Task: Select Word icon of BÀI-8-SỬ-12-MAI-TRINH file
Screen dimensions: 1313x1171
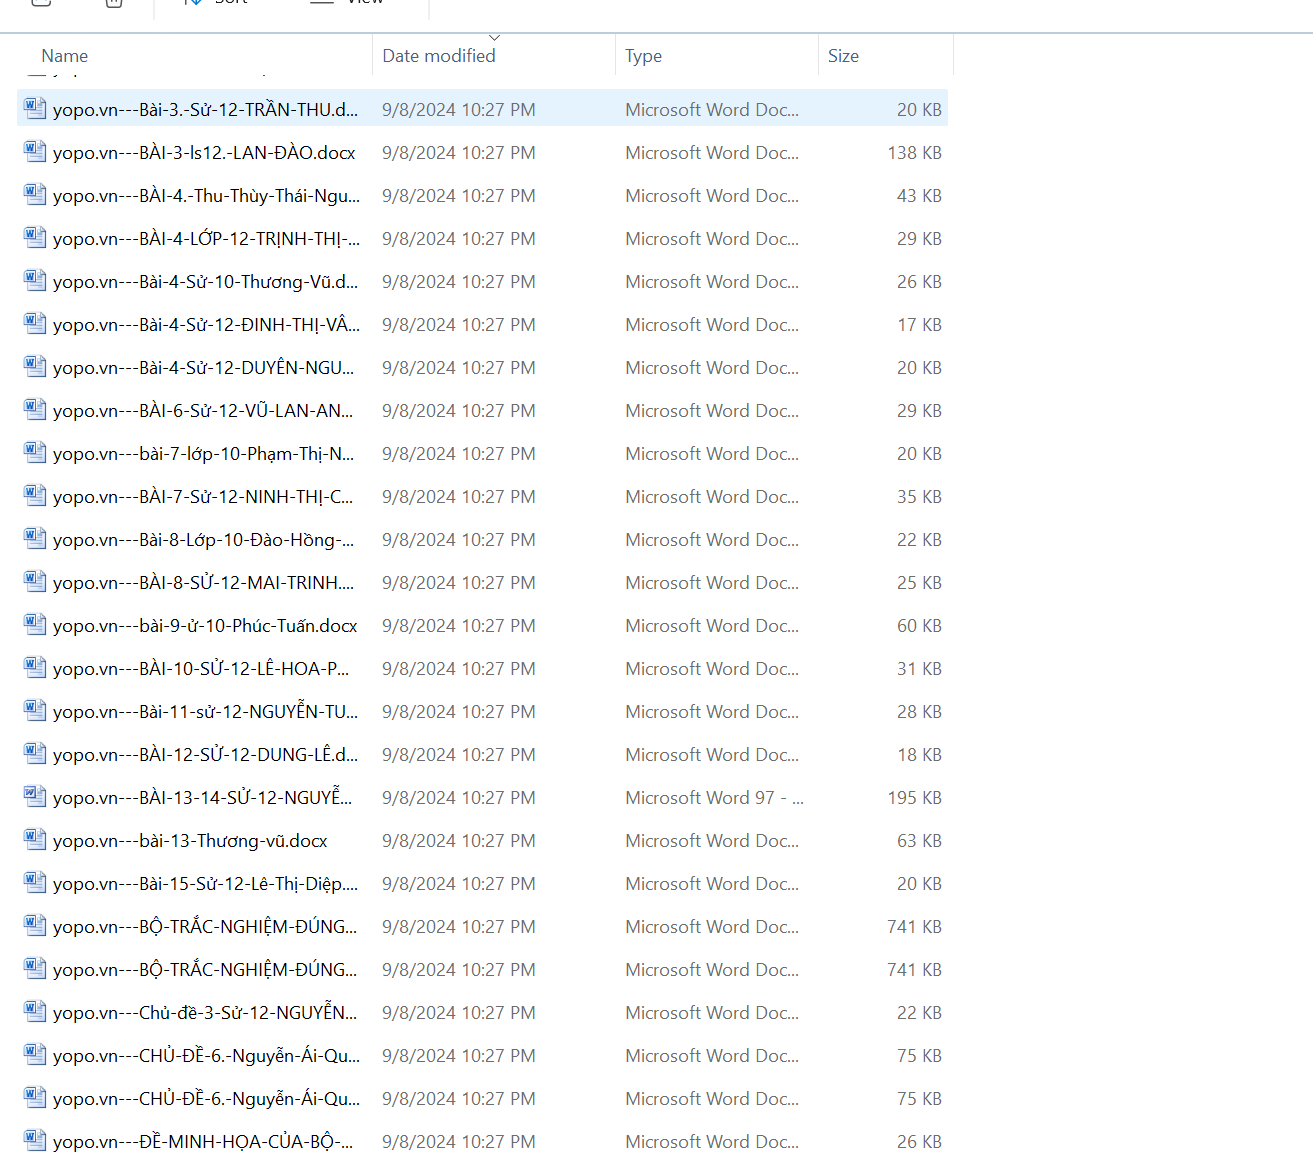Action: tap(35, 582)
